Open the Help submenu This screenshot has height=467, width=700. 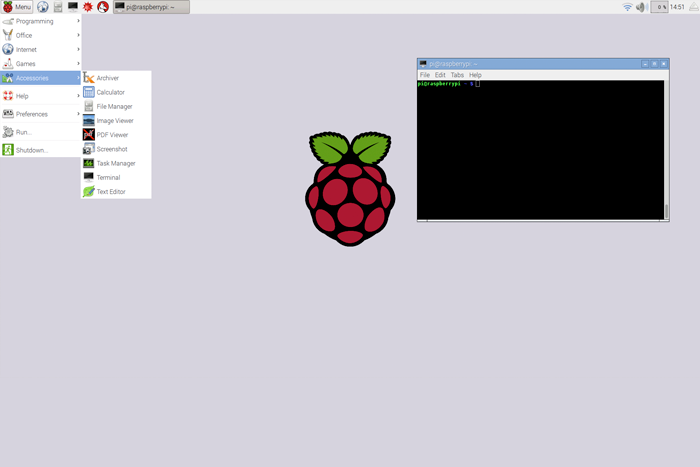[41, 96]
